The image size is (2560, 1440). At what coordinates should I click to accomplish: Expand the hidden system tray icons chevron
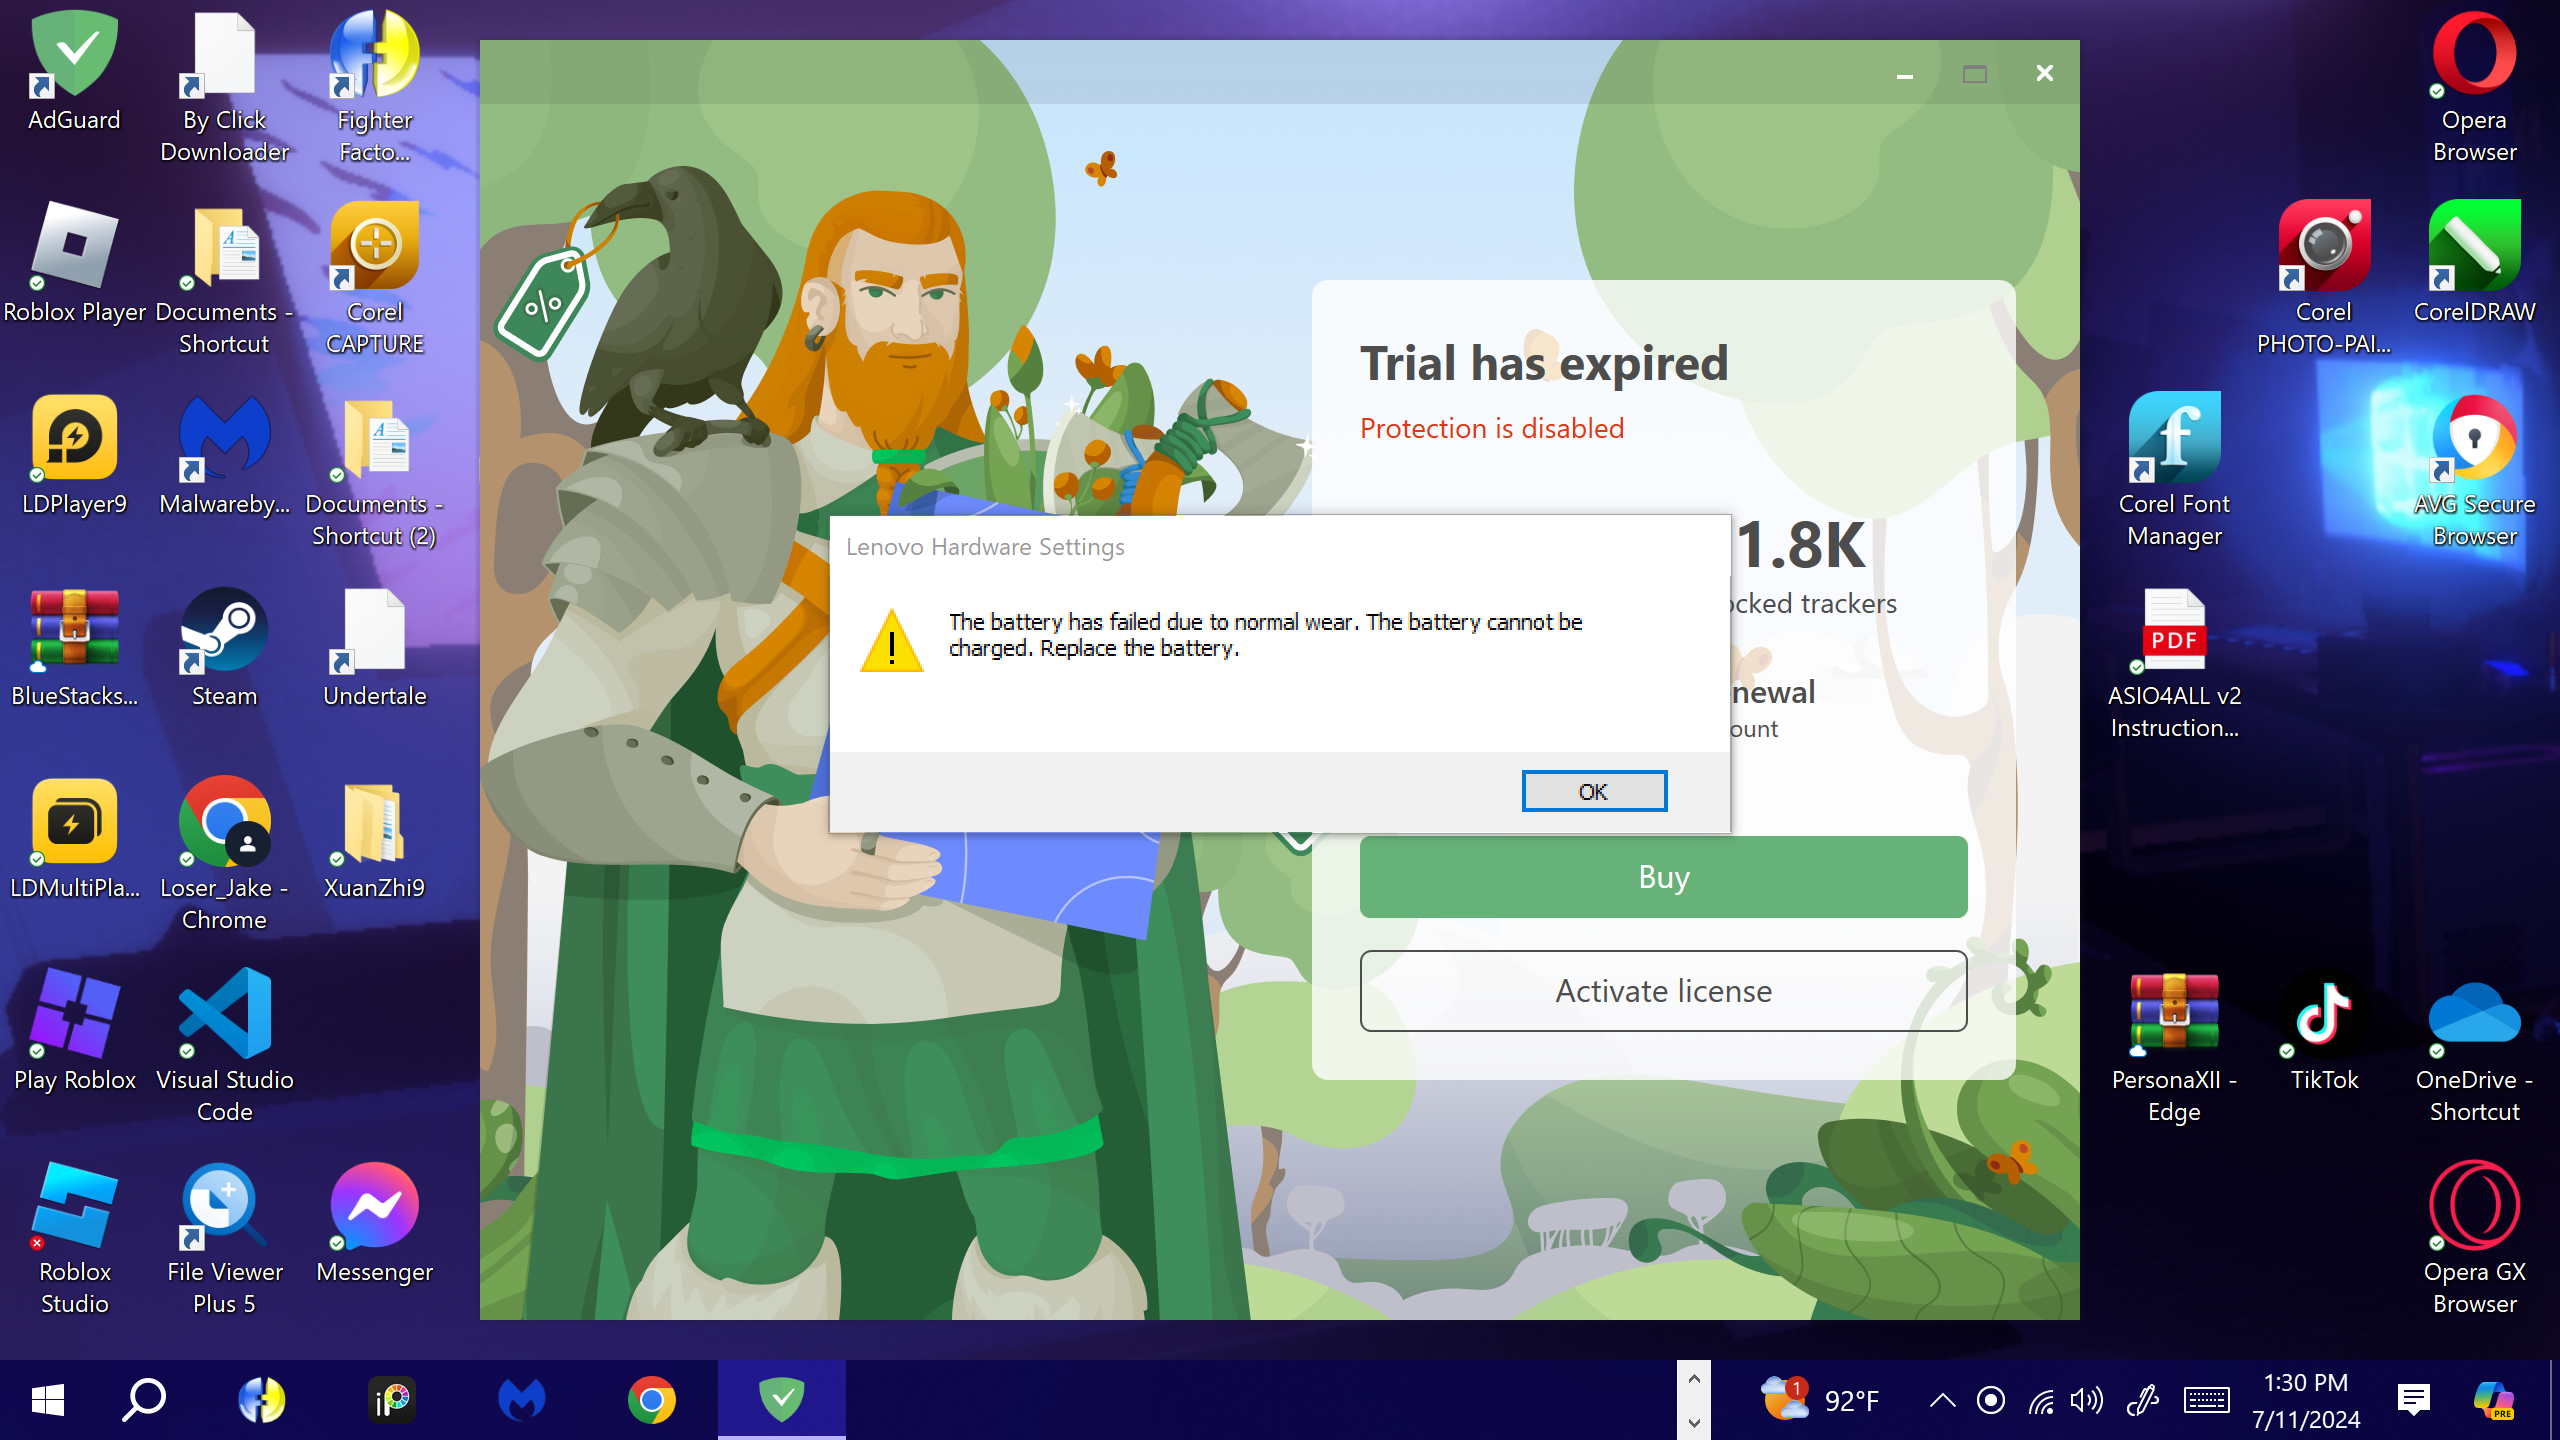[x=1942, y=1400]
